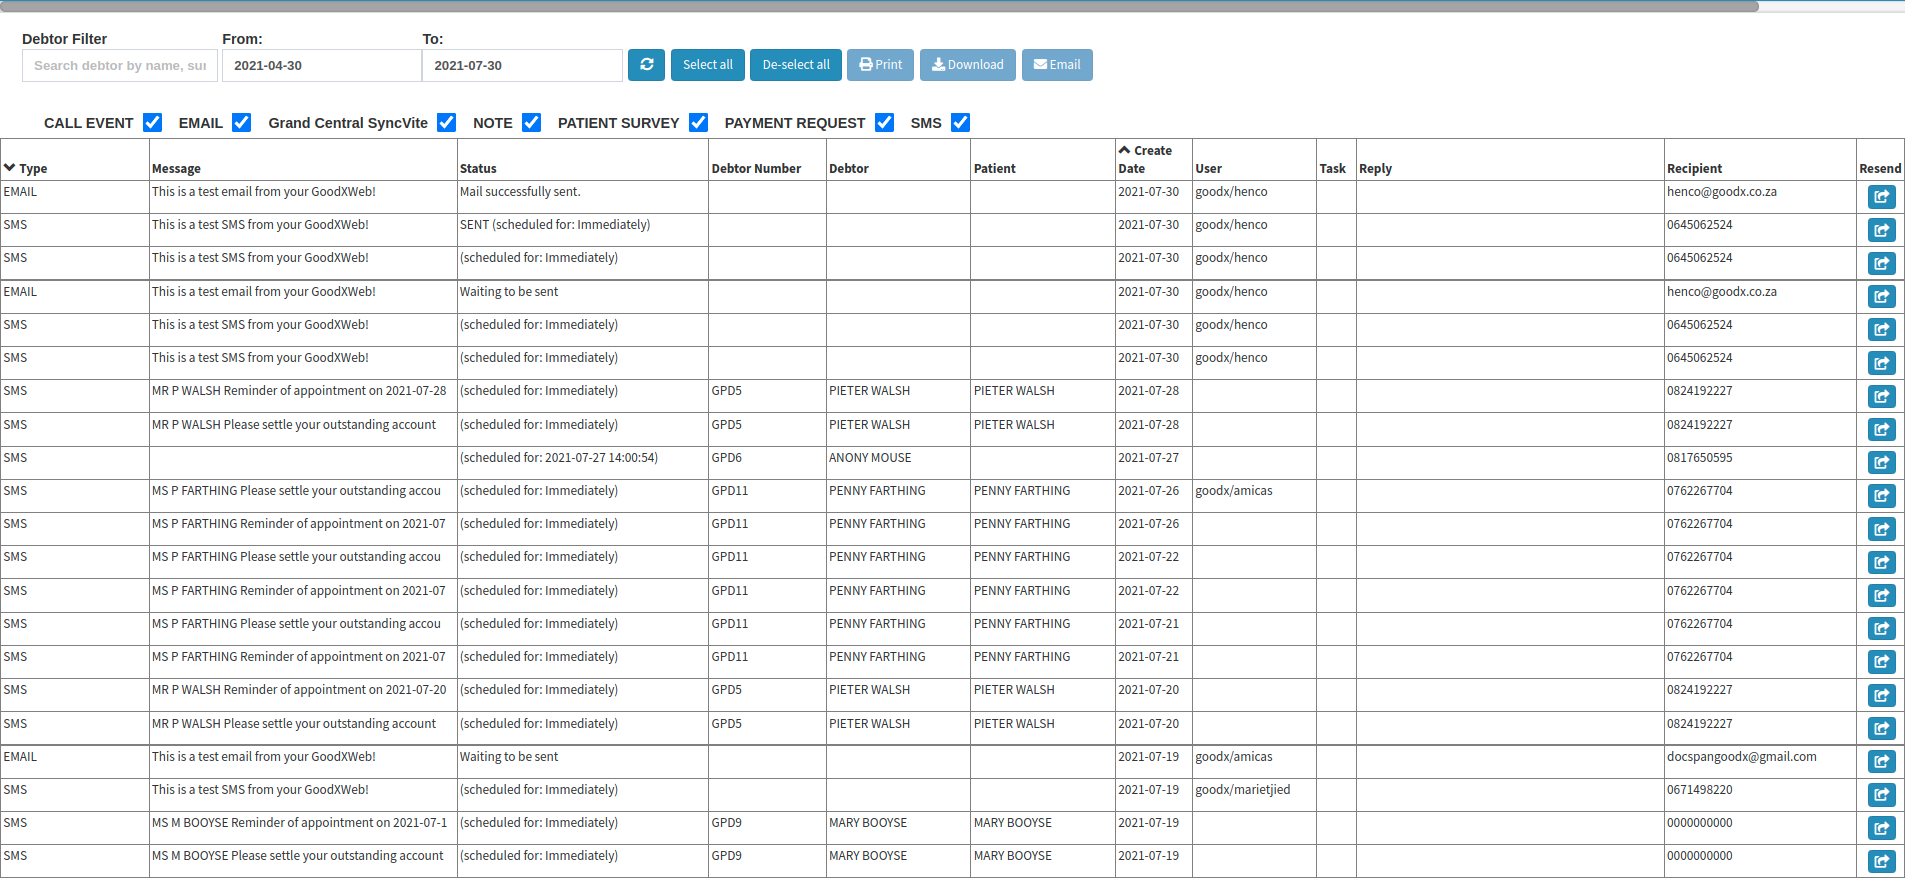Resend the SMS sent to 0671498220

(1881, 795)
